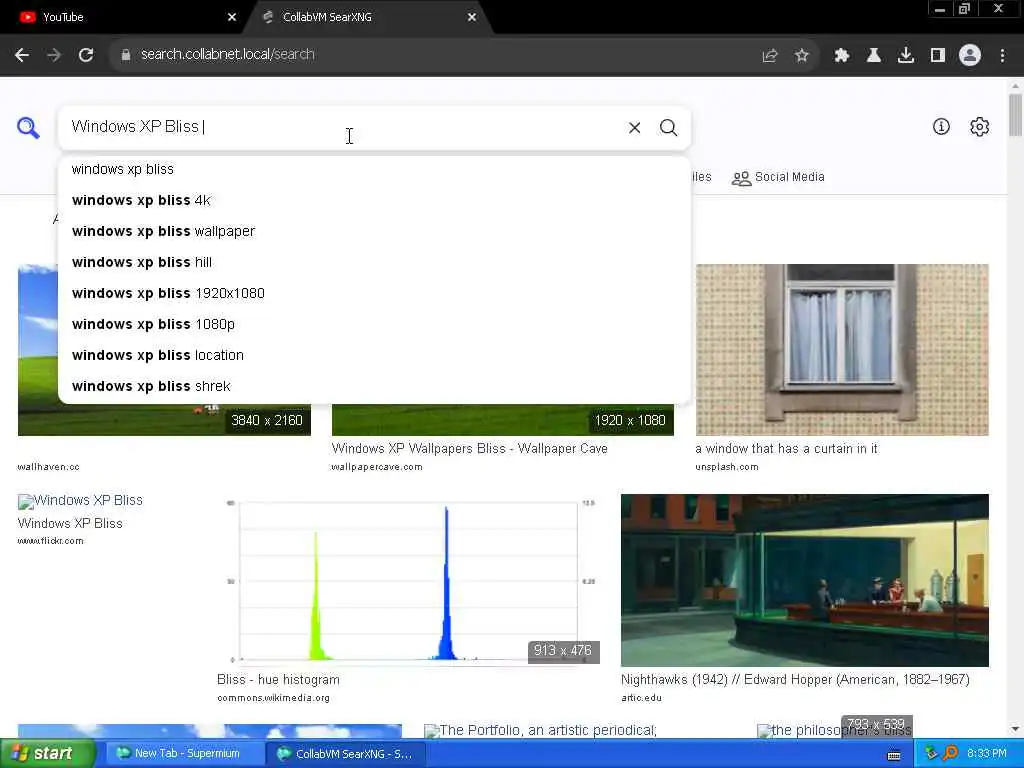Open the Nighthawks painting thumbnail
Image resolution: width=1024 pixels, height=768 pixels.
[x=805, y=580]
